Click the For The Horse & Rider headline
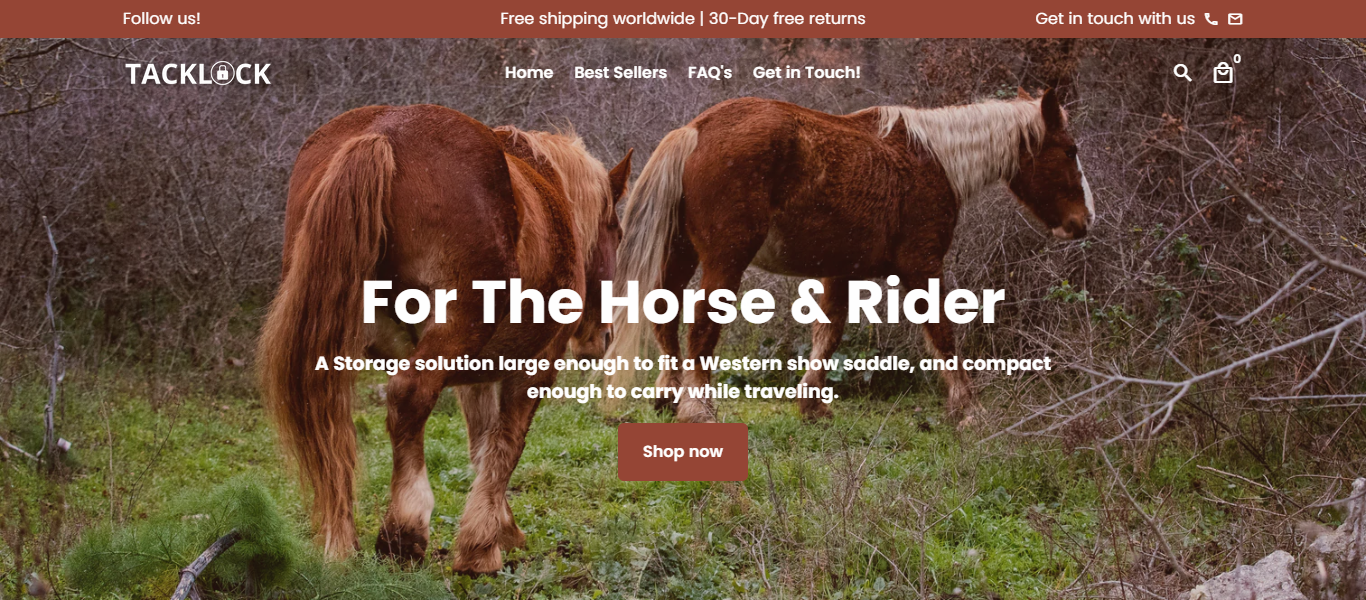 click(683, 302)
